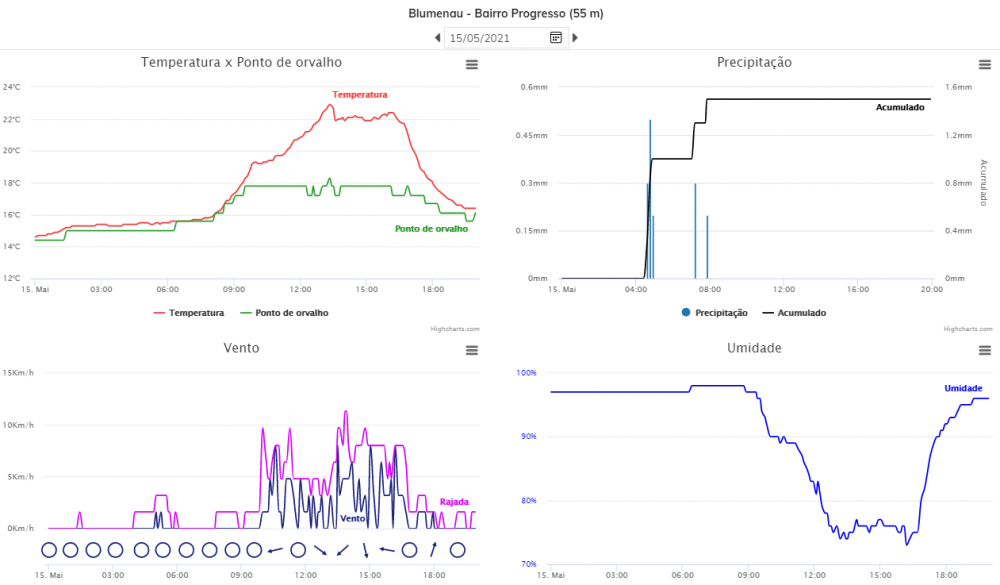Image resolution: width=1000 pixels, height=585 pixels.
Task: Open the Umidade chart hamburger menu
Action: tap(985, 350)
